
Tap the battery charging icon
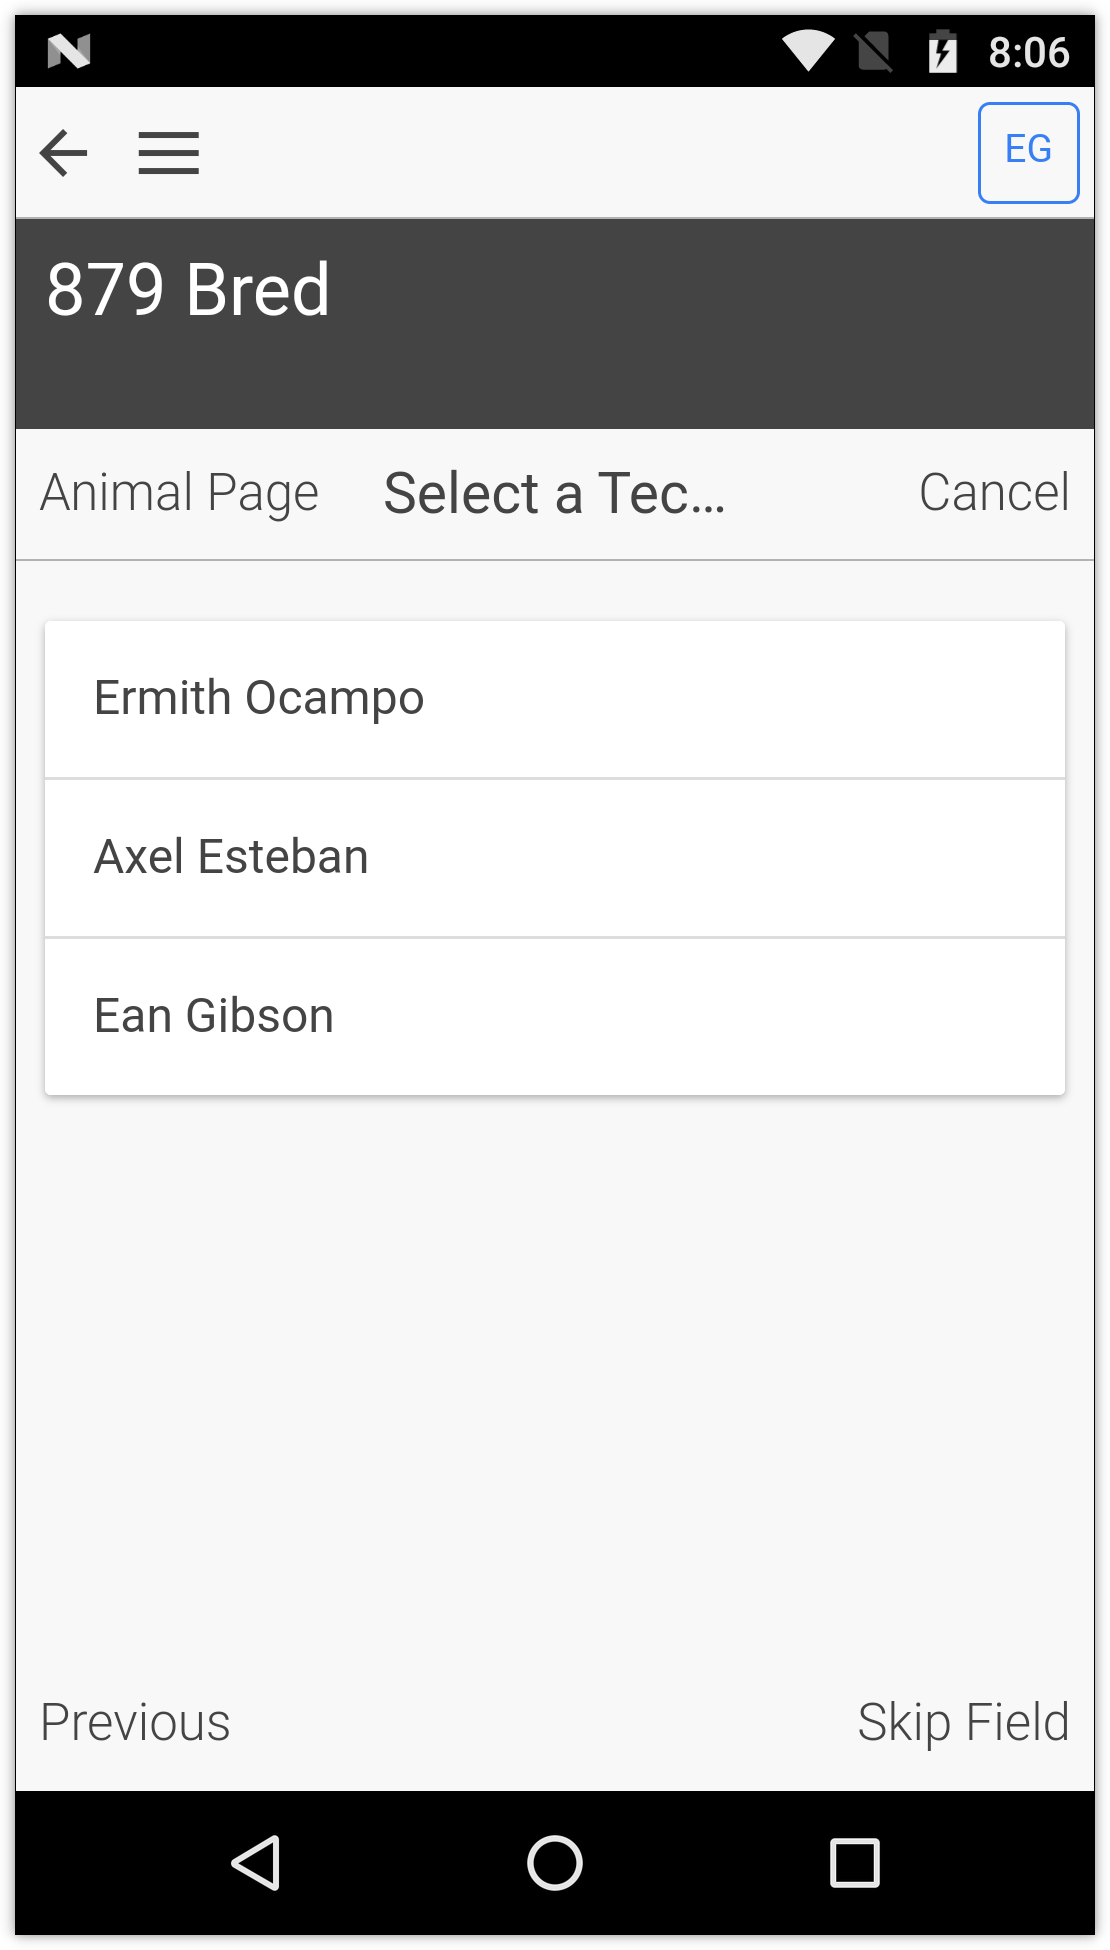(x=942, y=50)
